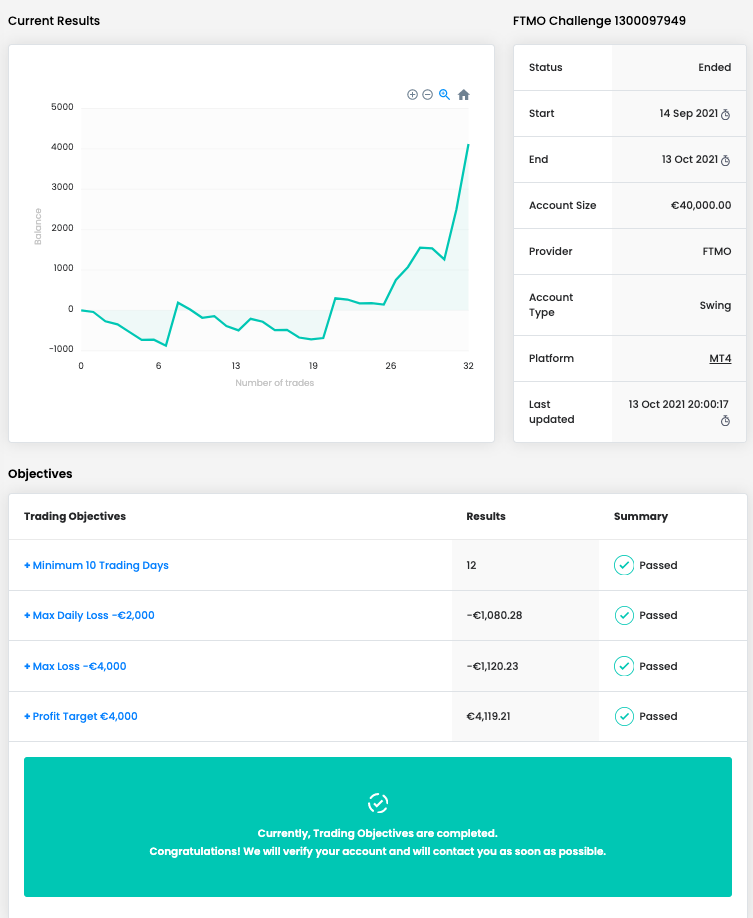The width and height of the screenshot is (753, 918).
Task: Click Passed check icon for Max Daily Loss
Action: pyautogui.click(x=624, y=615)
